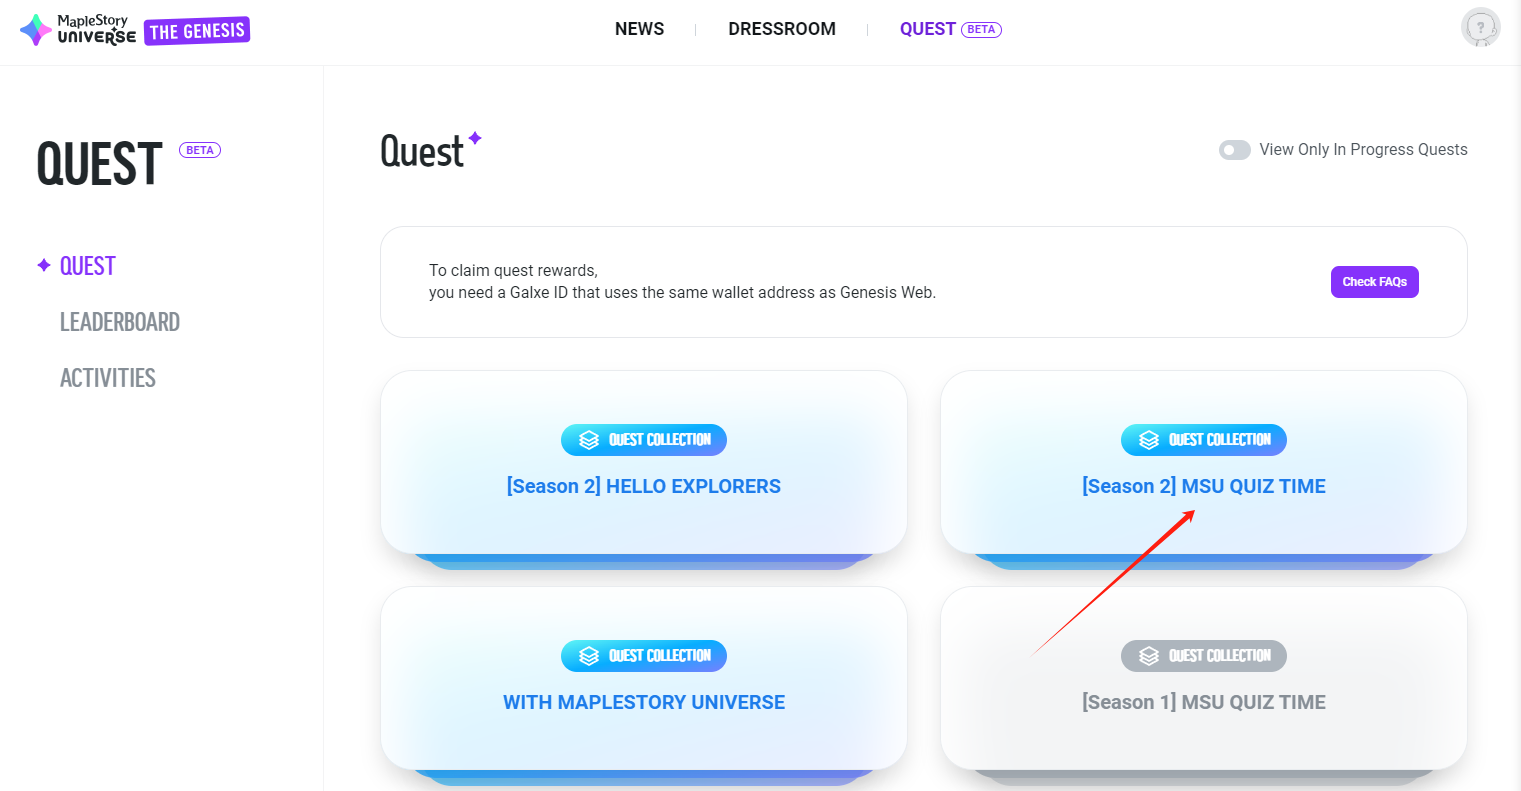
Task: Click the MapleStory Universe star logo
Action: (36, 30)
